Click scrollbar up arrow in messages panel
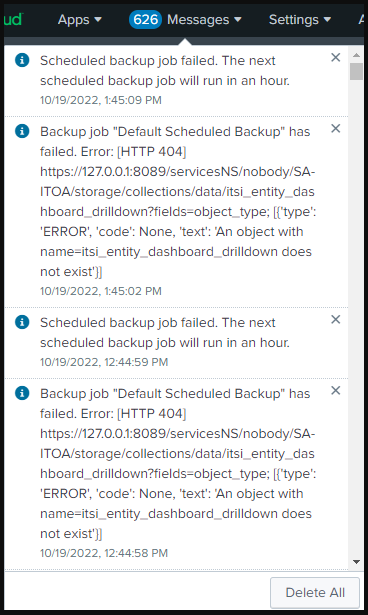Screen dimensions: 368x615 pyautogui.click(x=356, y=55)
